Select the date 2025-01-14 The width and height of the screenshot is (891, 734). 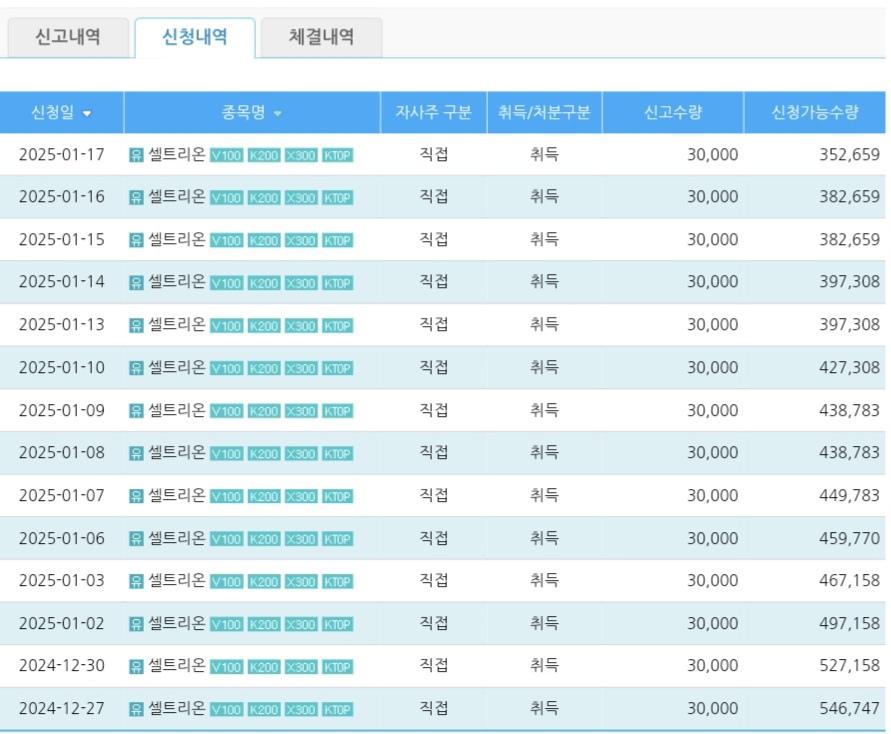pyautogui.click(x=62, y=282)
